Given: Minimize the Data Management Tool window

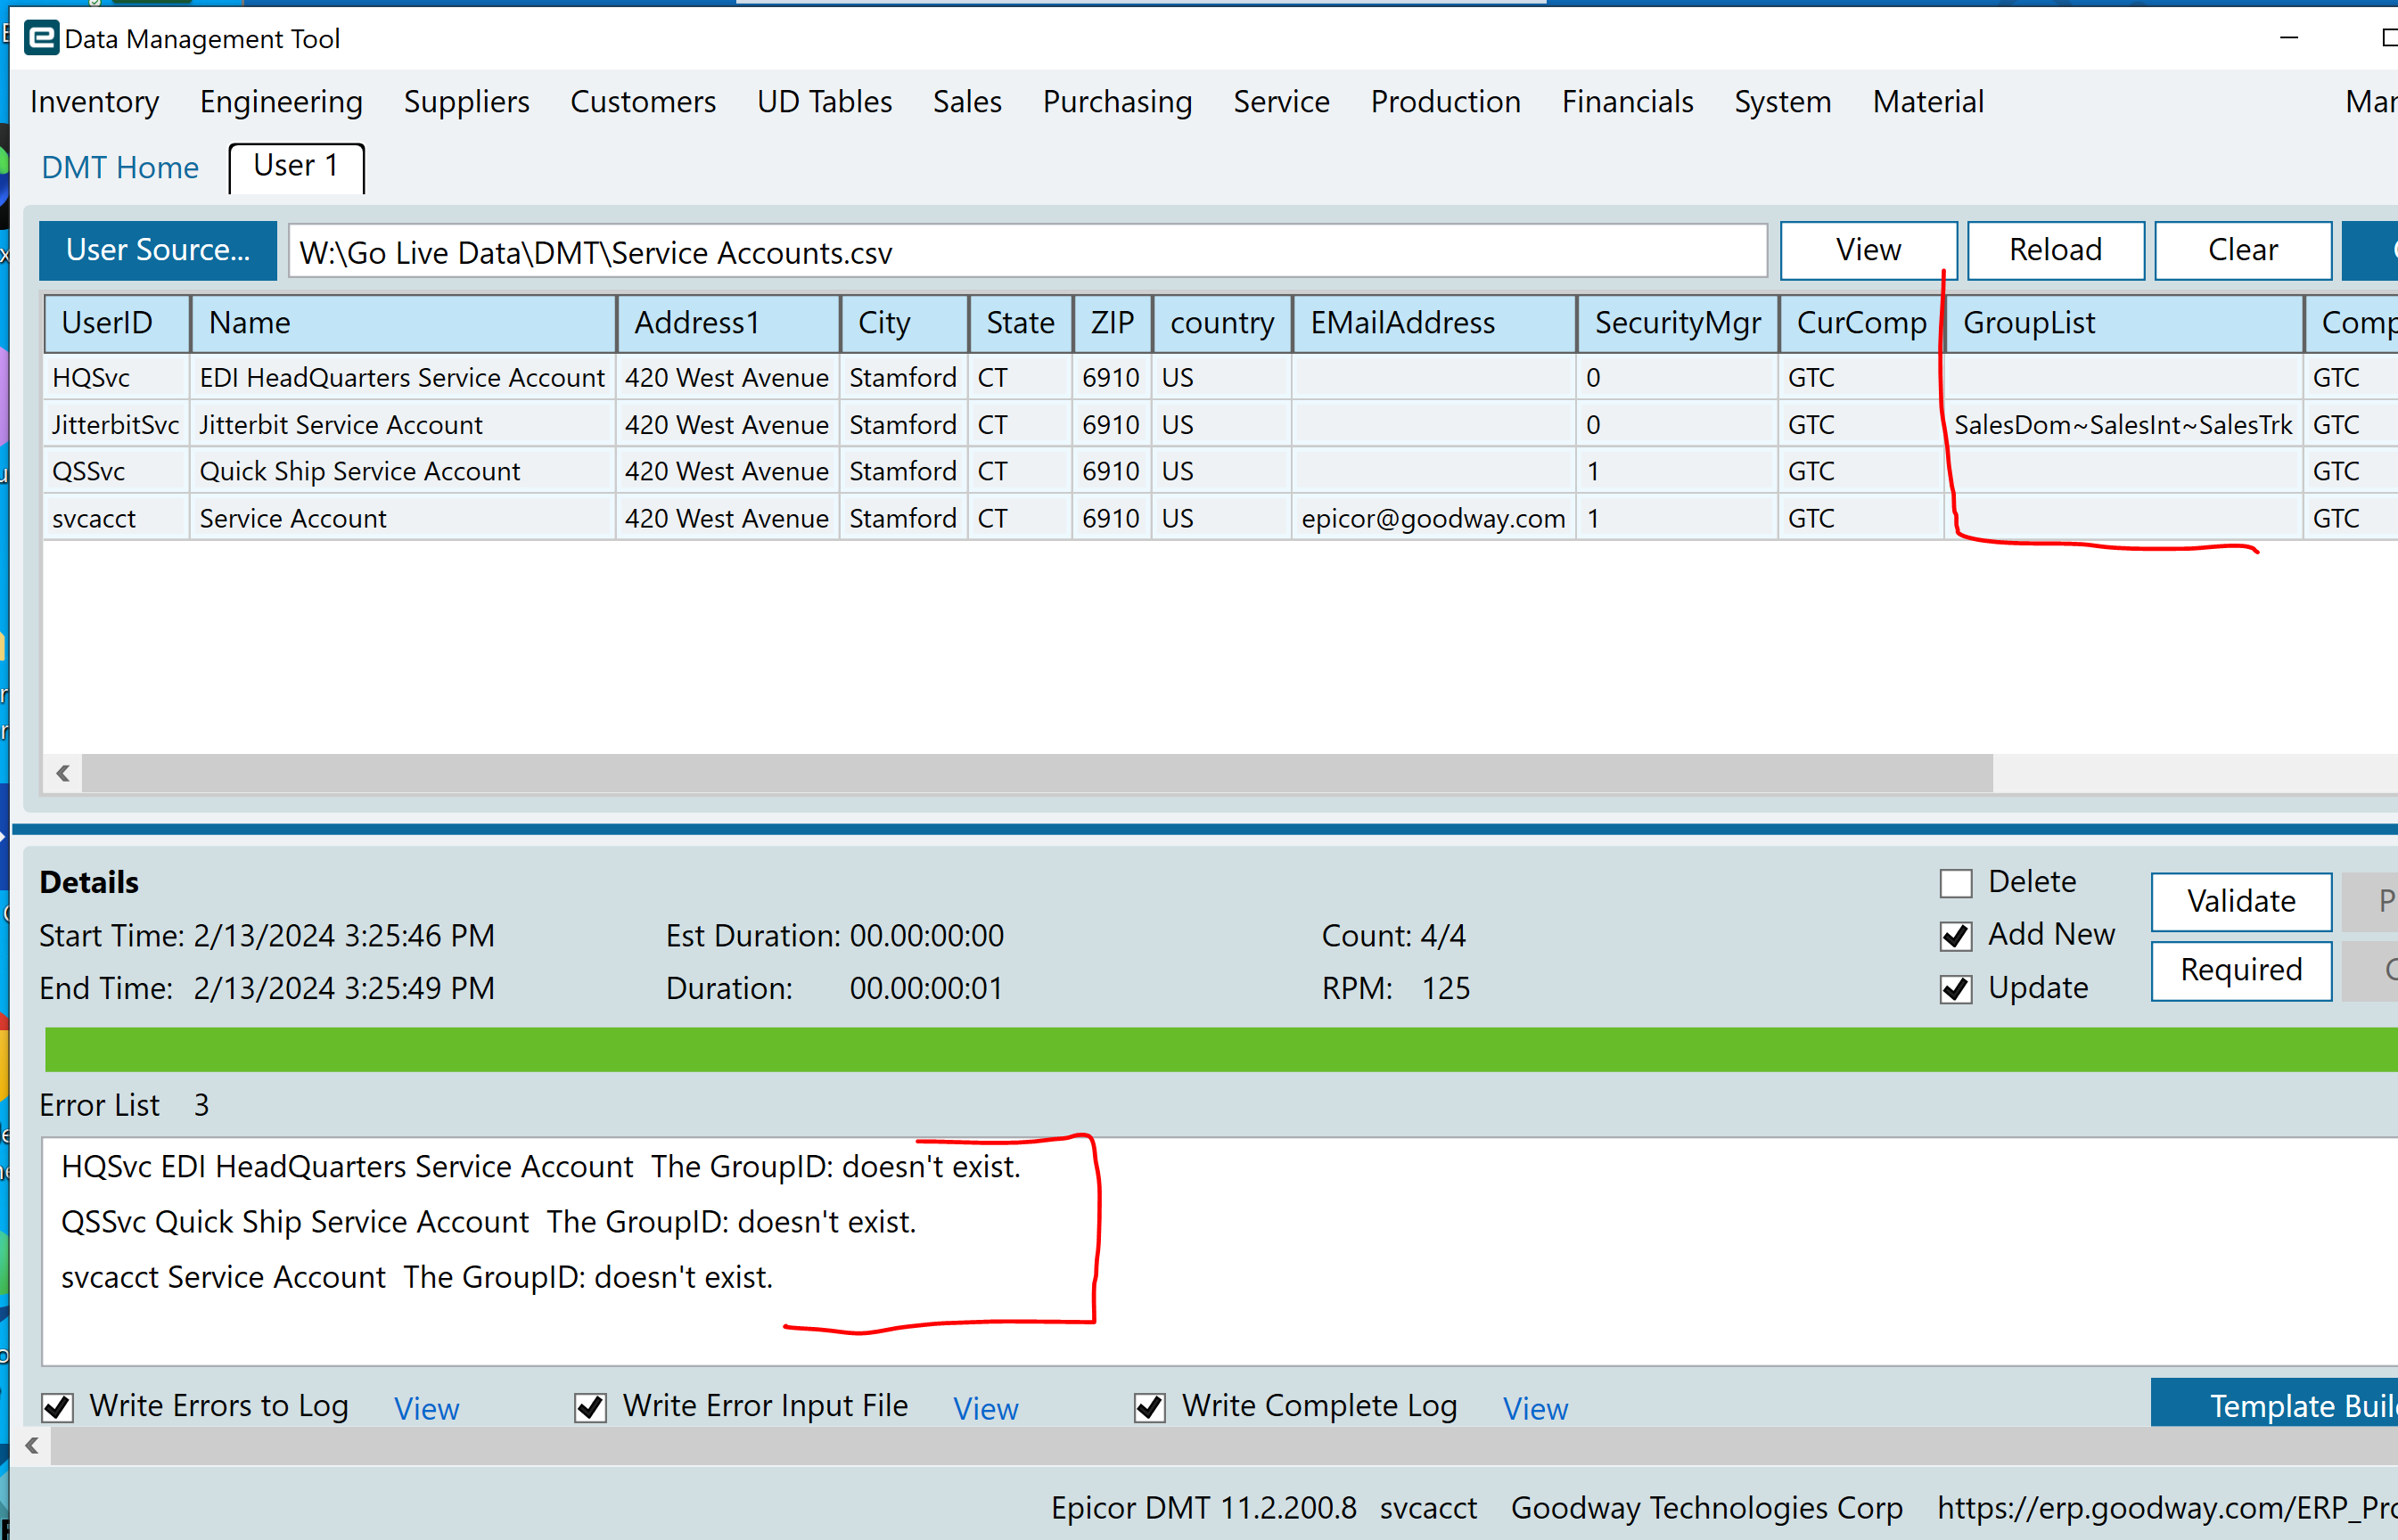Looking at the screenshot, I should 2288,38.
